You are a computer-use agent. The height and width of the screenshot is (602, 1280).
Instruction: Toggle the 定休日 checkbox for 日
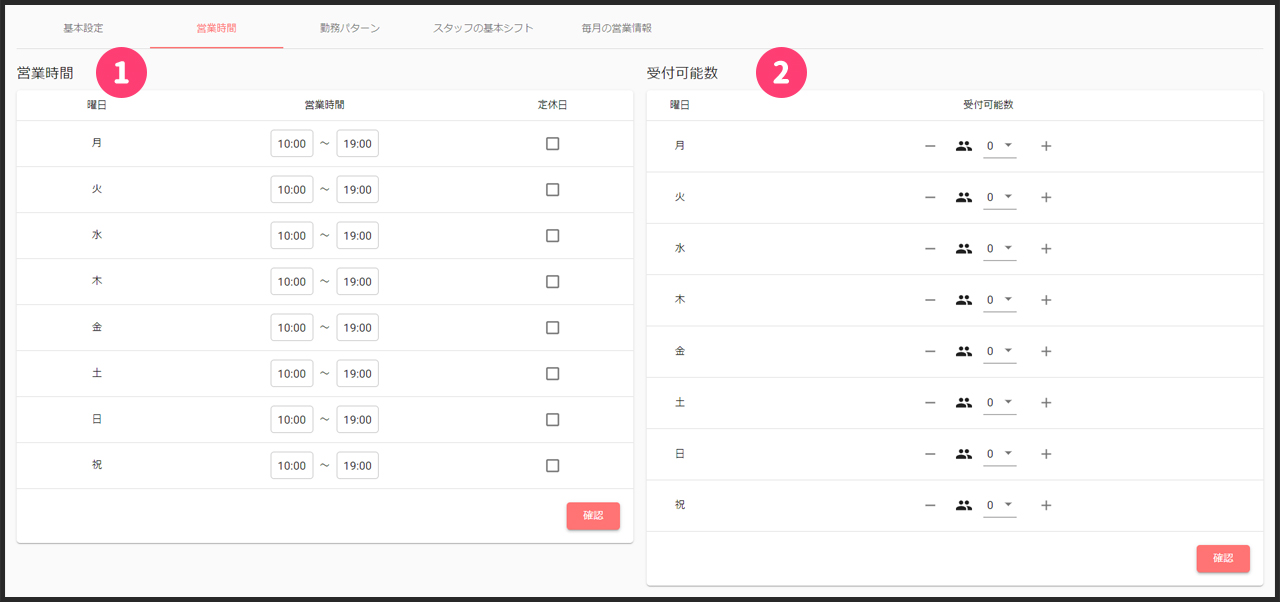coord(552,420)
